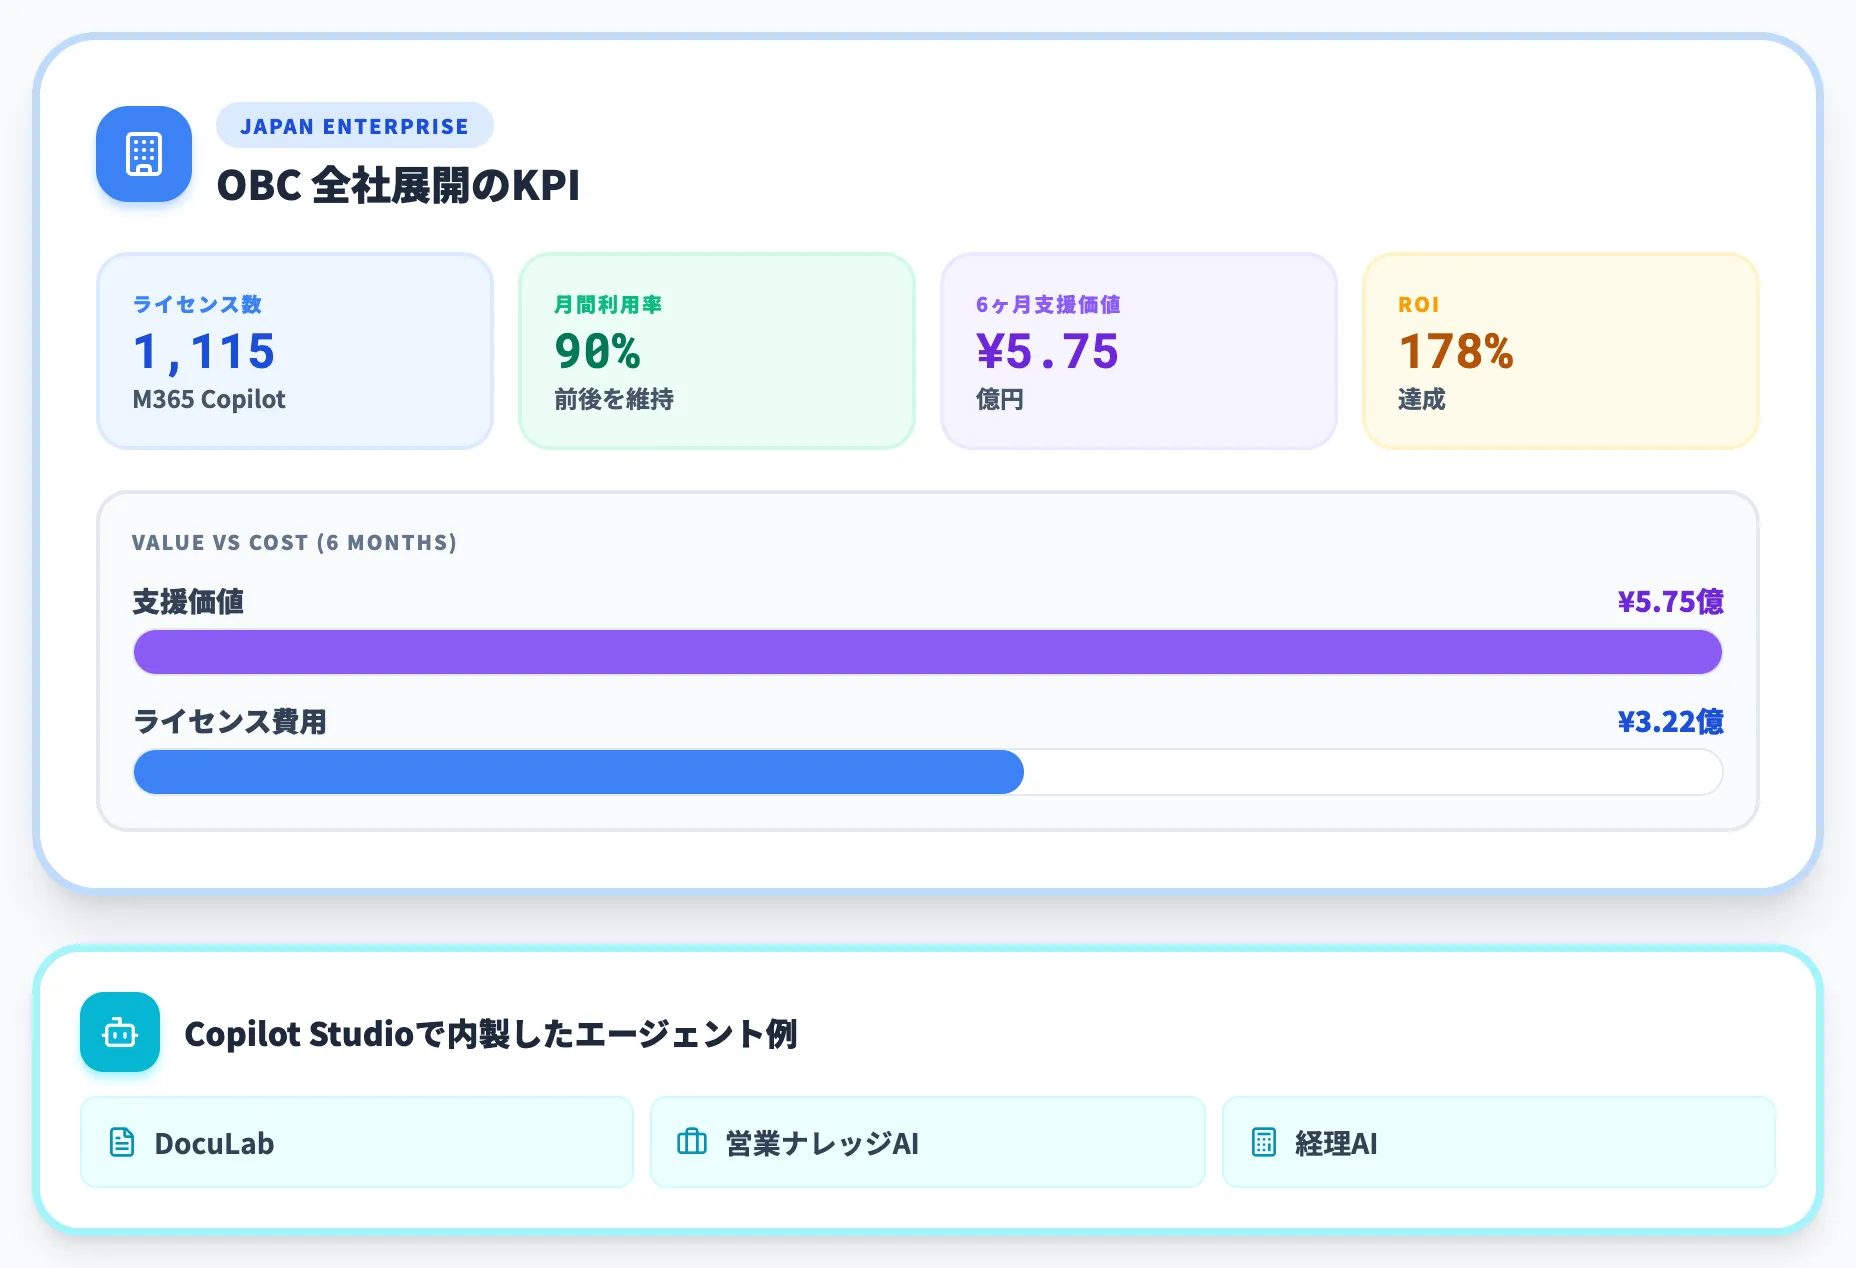Click the blue building icon beside title
This screenshot has height=1268, width=1856.
pyautogui.click(x=144, y=154)
